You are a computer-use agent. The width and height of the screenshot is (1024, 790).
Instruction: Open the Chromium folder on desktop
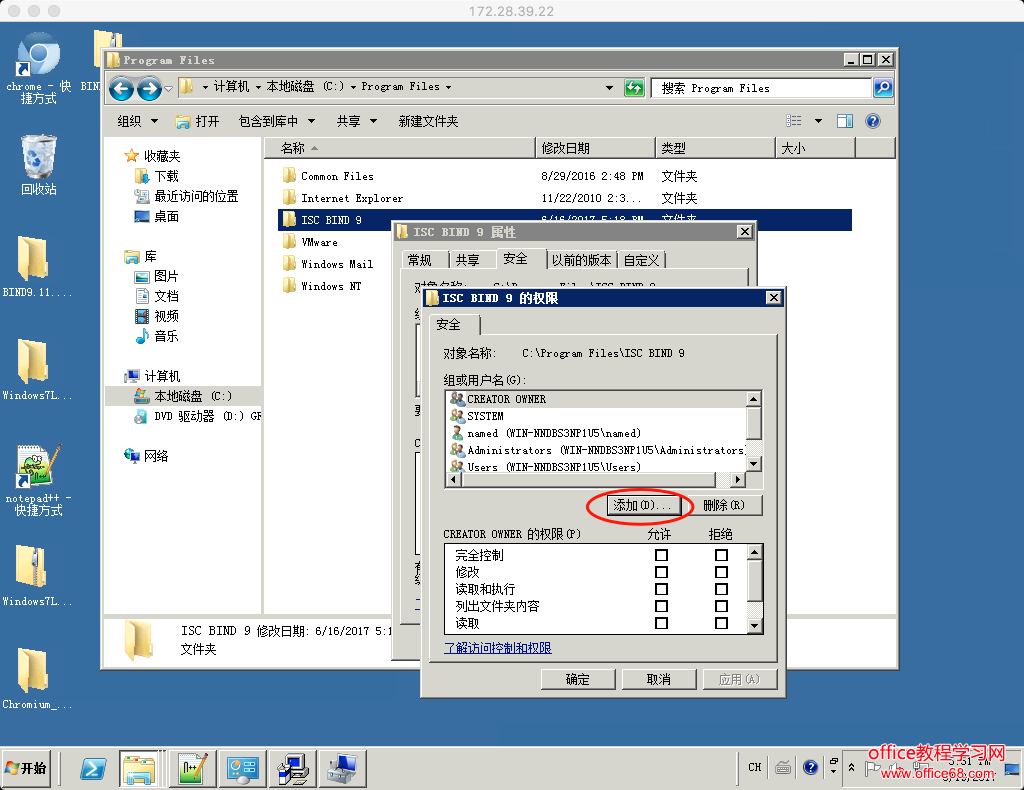[x=36, y=678]
